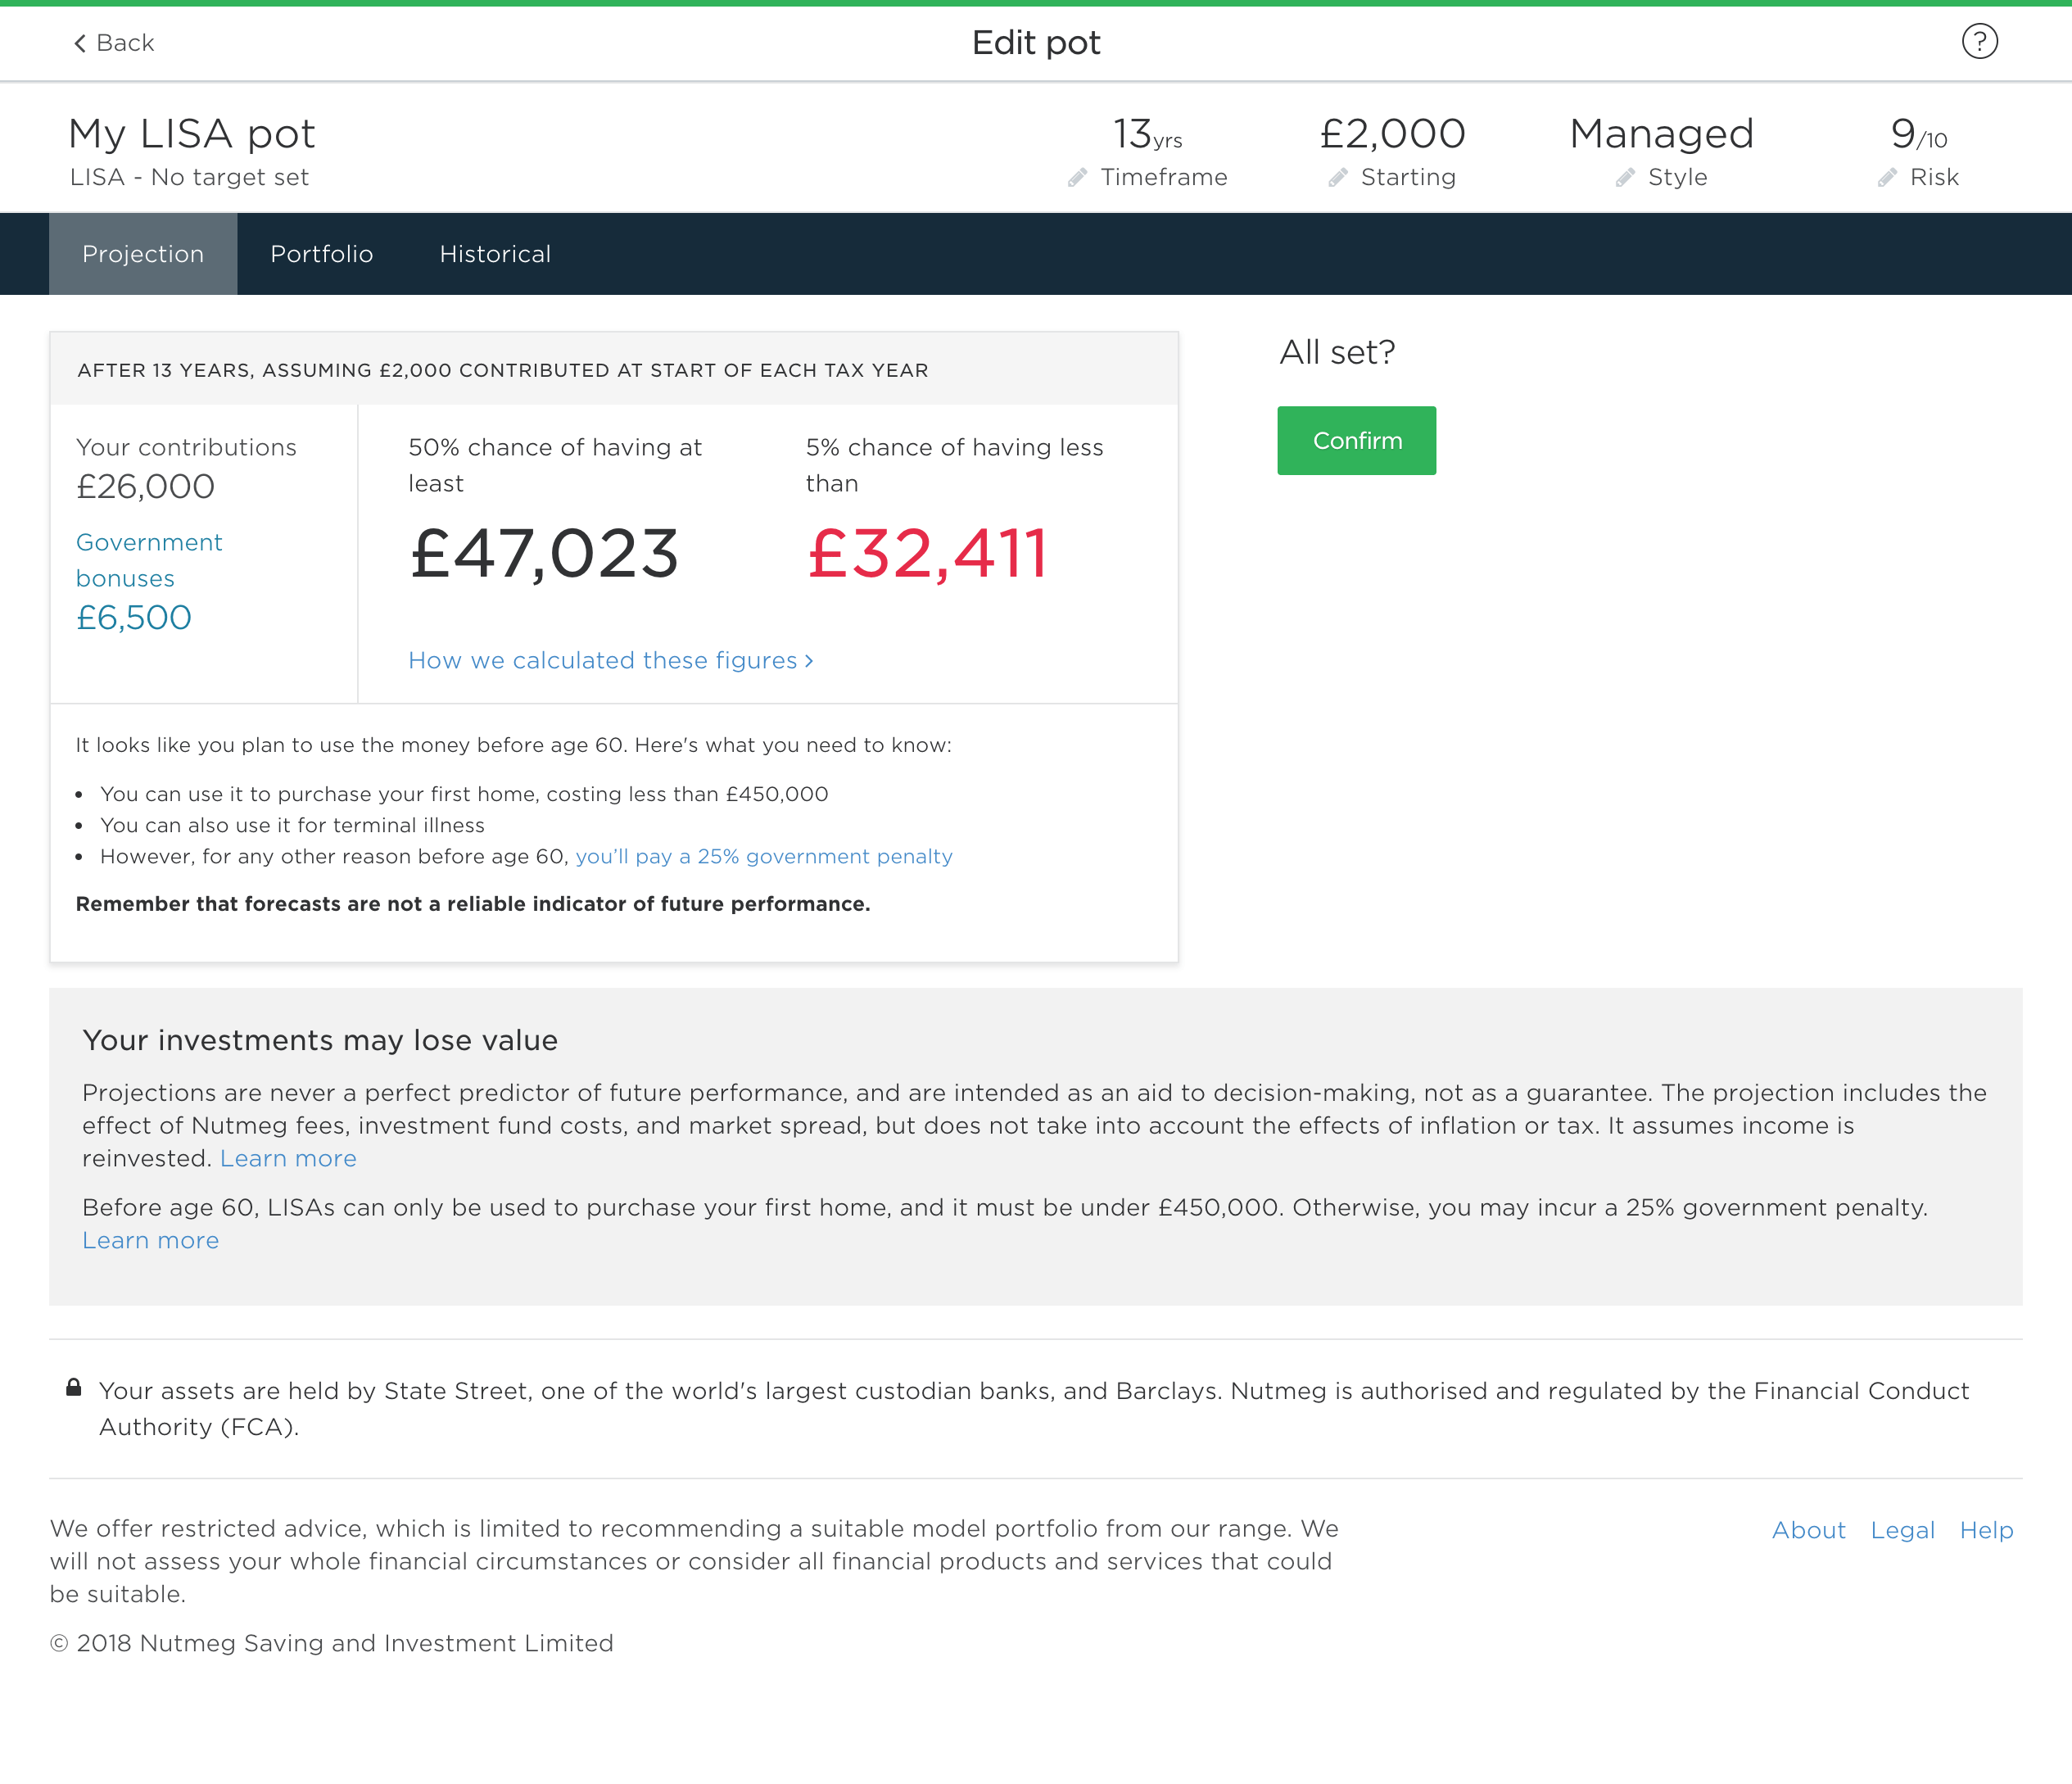Expand 'How we calculated these figures'
This screenshot has height=1784, width=2072.
pos(610,661)
